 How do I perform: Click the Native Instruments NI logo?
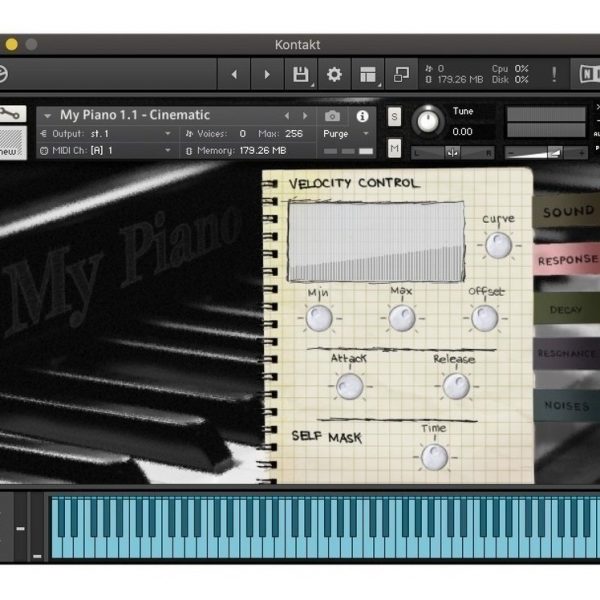(588, 74)
